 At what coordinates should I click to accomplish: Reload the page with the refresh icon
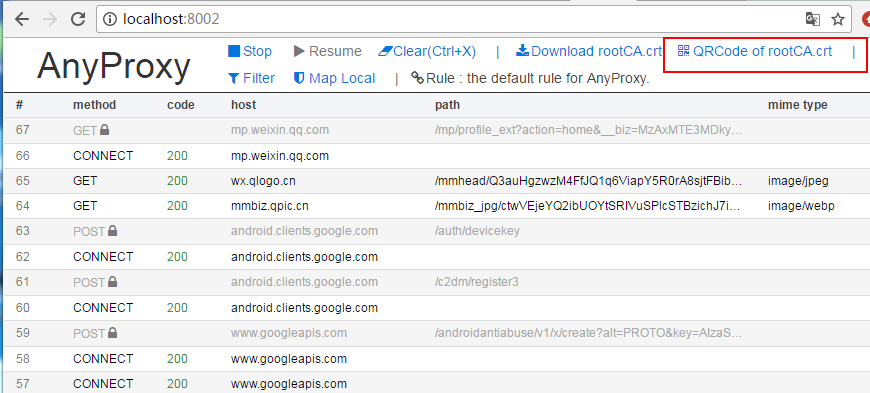click(78, 19)
